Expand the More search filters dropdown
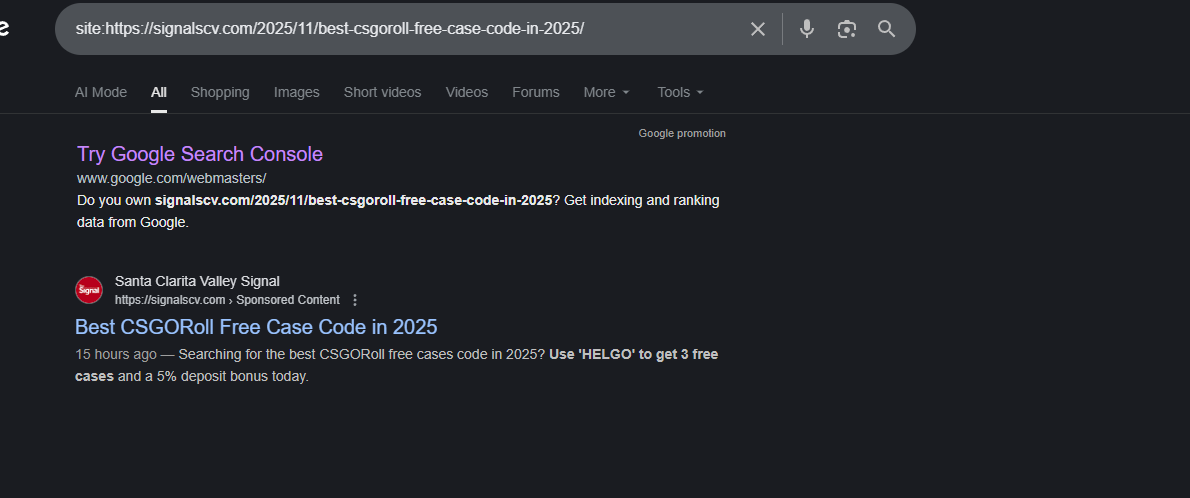The height and width of the screenshot is (498, 1190). click(606, 92)
